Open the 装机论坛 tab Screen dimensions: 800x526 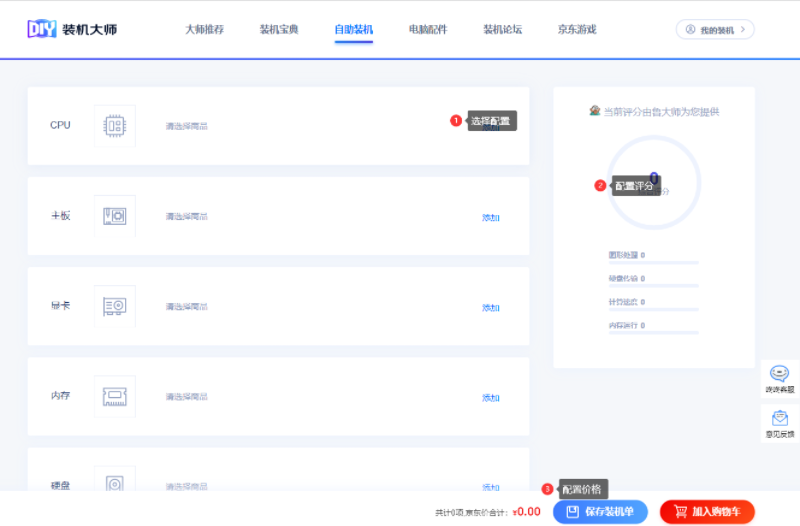point(502,30)
